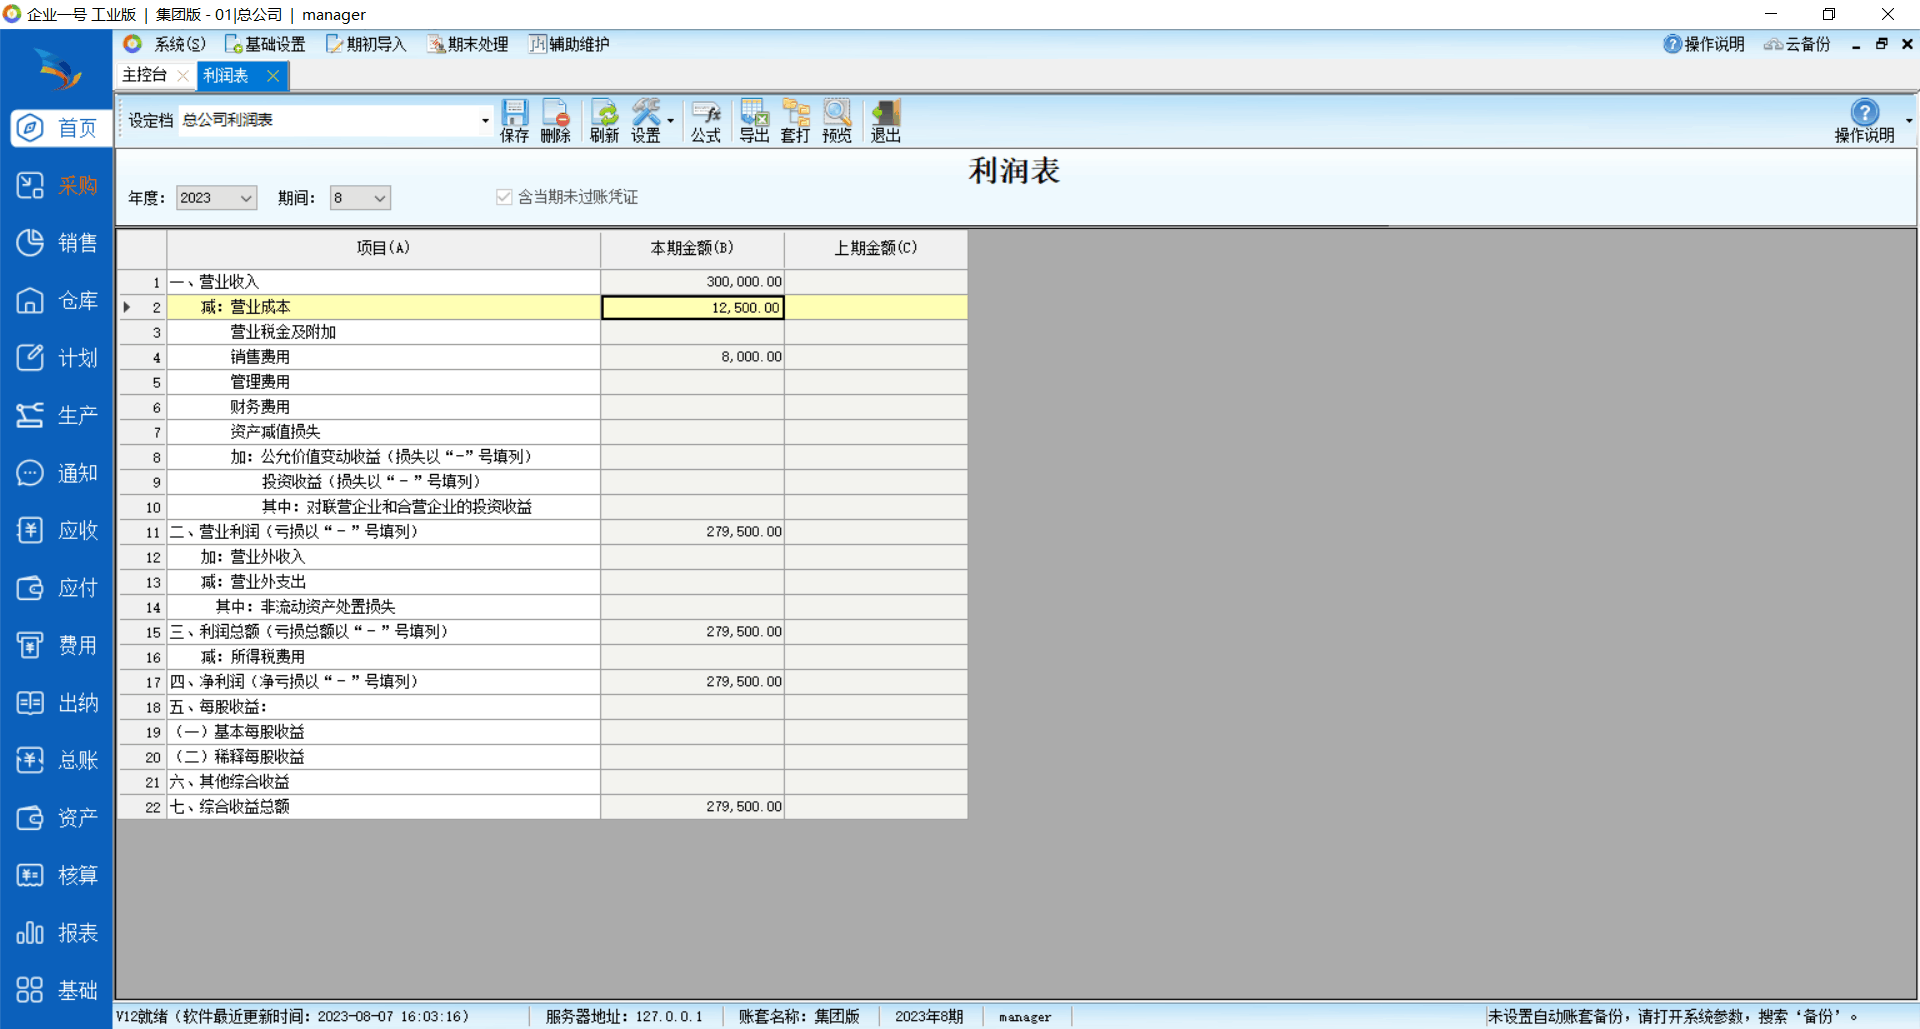Expand the year (年度) dropdown
1920x1029 pixels.
tap(245, 198)
